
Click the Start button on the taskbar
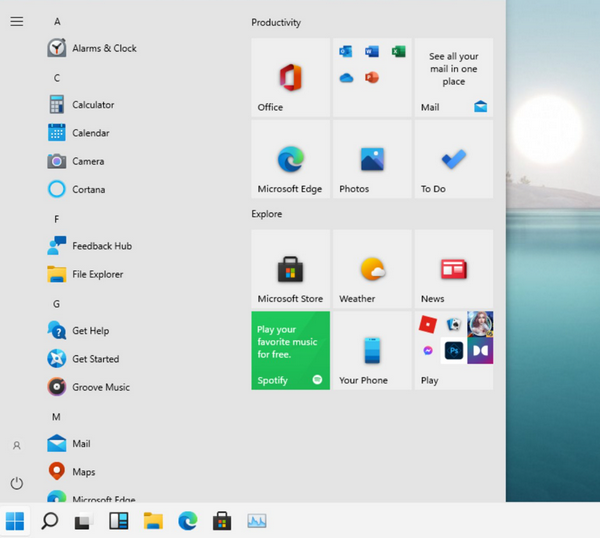click(15, 521)
